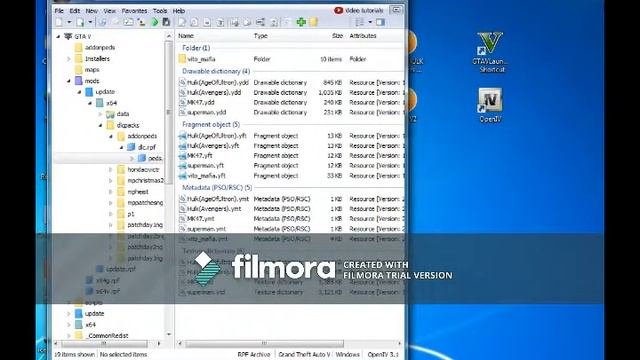Open the Favorites menu

tap(134, 11)
